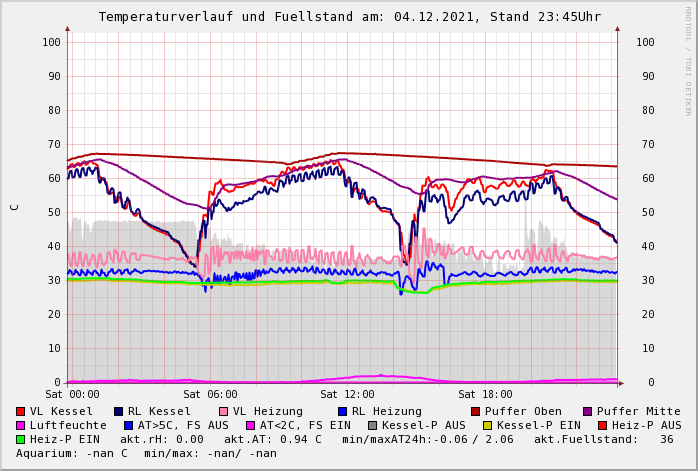Select the pink VL Heizung legend swatch
698x471 pixels.
(224, 411)
